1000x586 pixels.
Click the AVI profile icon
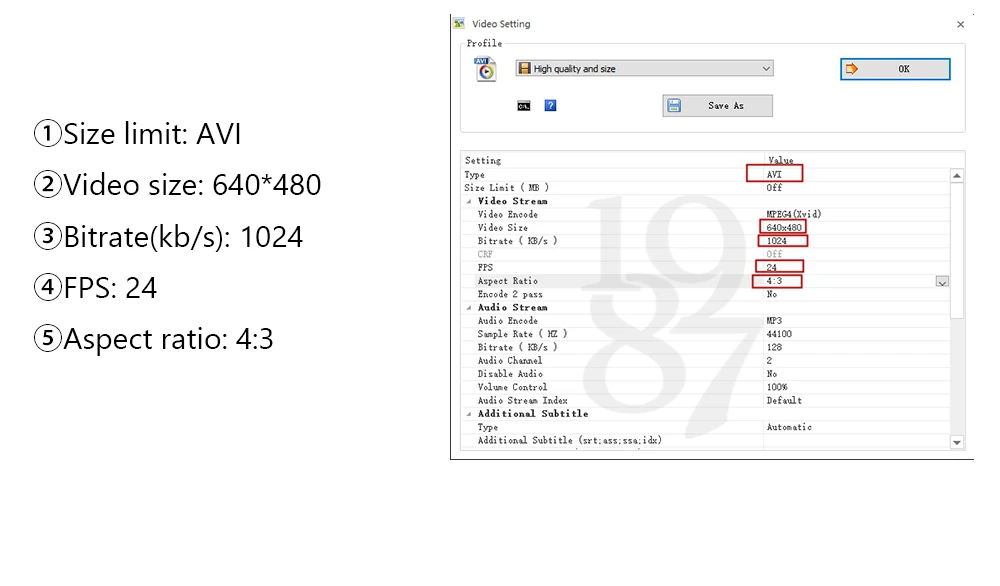click(x=485, y=69)
